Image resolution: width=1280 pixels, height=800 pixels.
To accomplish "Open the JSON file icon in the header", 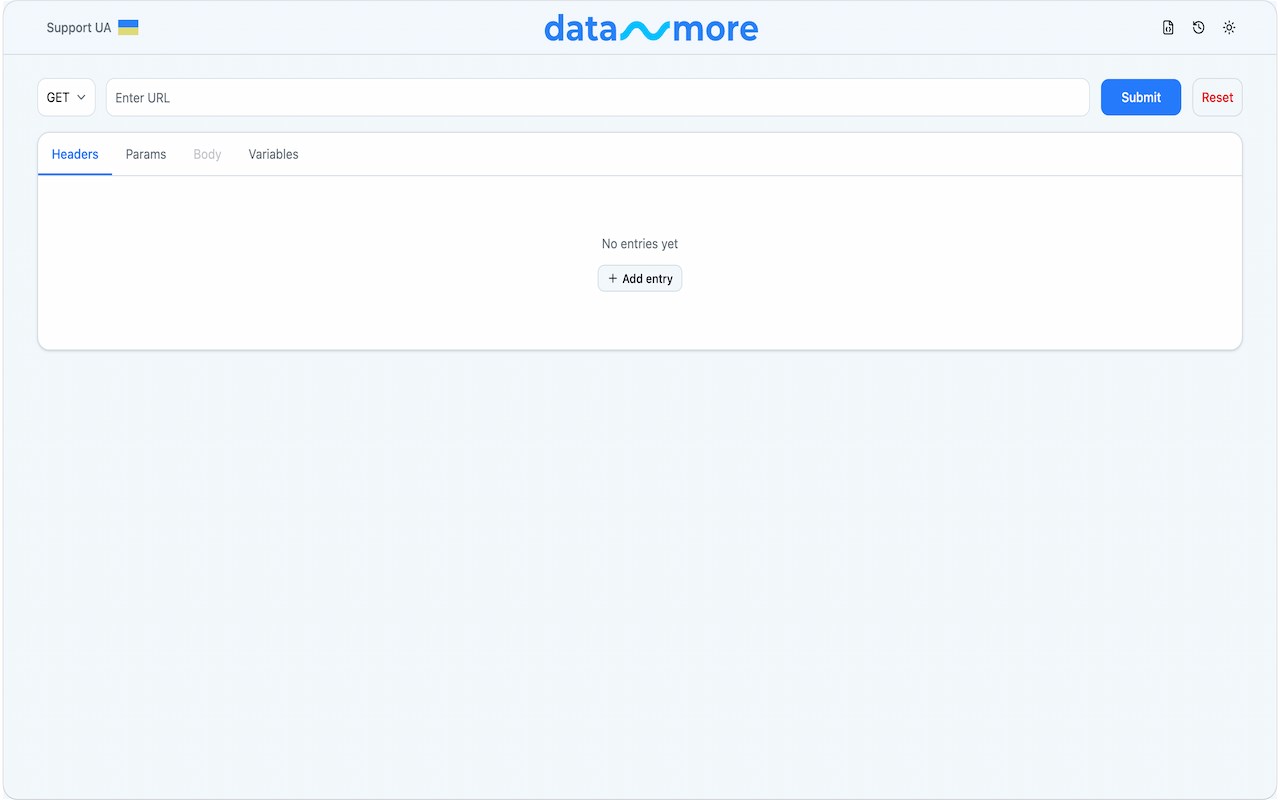I will click(x=1168, y=28).
